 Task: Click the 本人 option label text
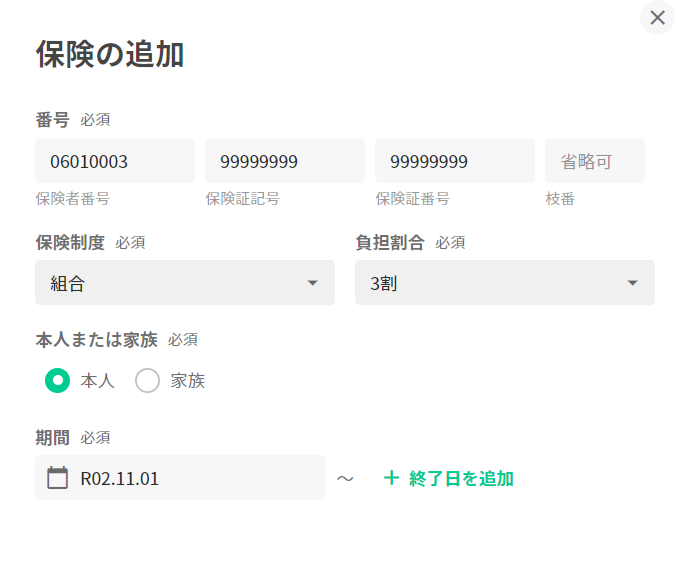point(98,381)
